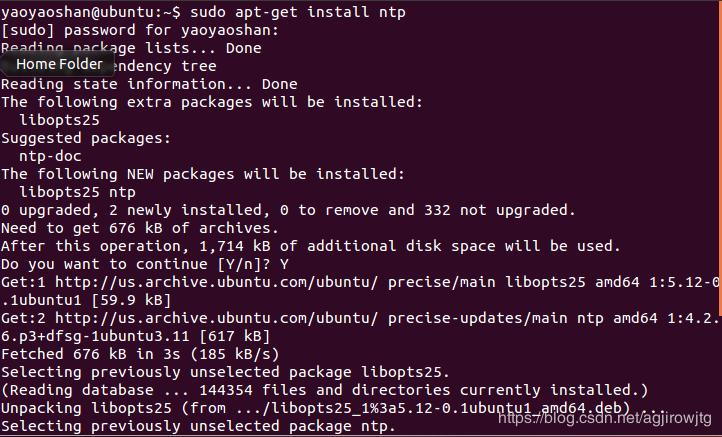Click 'ntp-doc' under Suggested packages
Screen dimensions: 722x437
(50, 156)
